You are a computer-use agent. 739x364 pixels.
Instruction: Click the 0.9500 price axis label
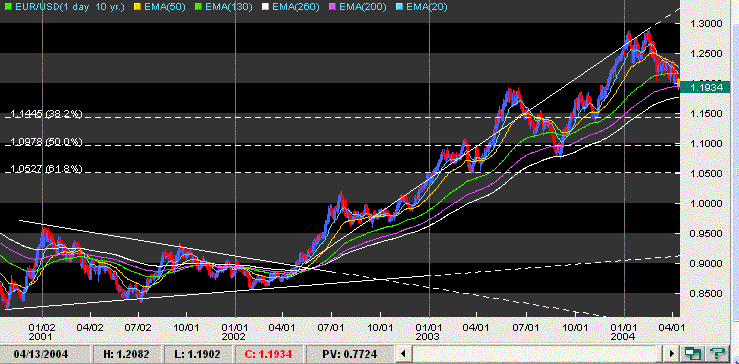[x=706, y=234]
